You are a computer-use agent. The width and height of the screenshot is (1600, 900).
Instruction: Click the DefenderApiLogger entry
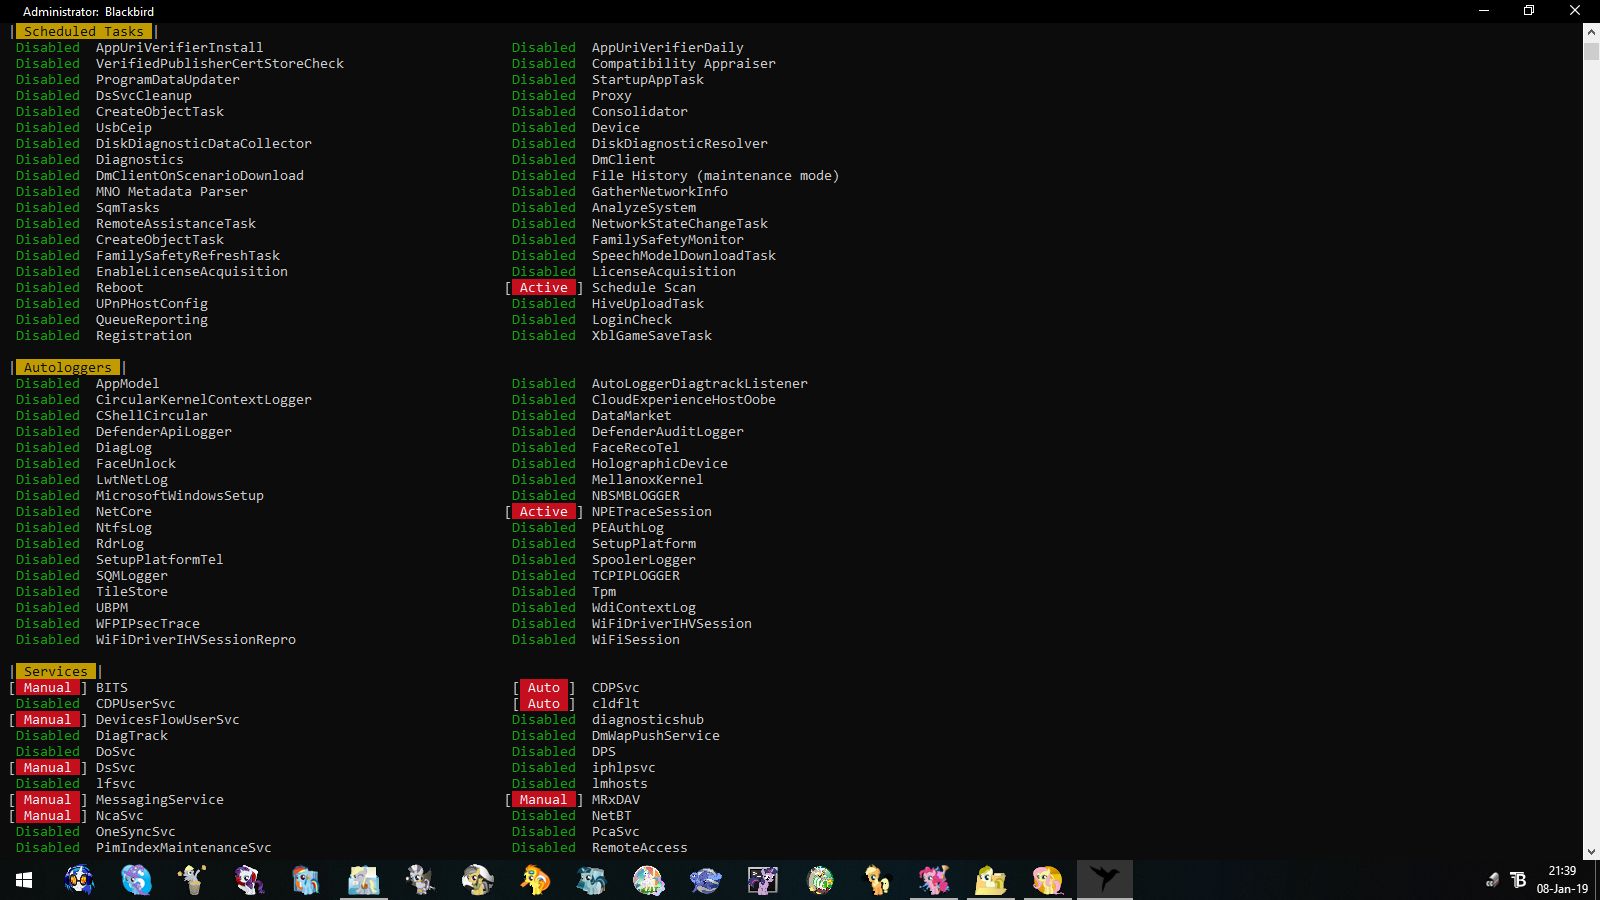point(164,431)
